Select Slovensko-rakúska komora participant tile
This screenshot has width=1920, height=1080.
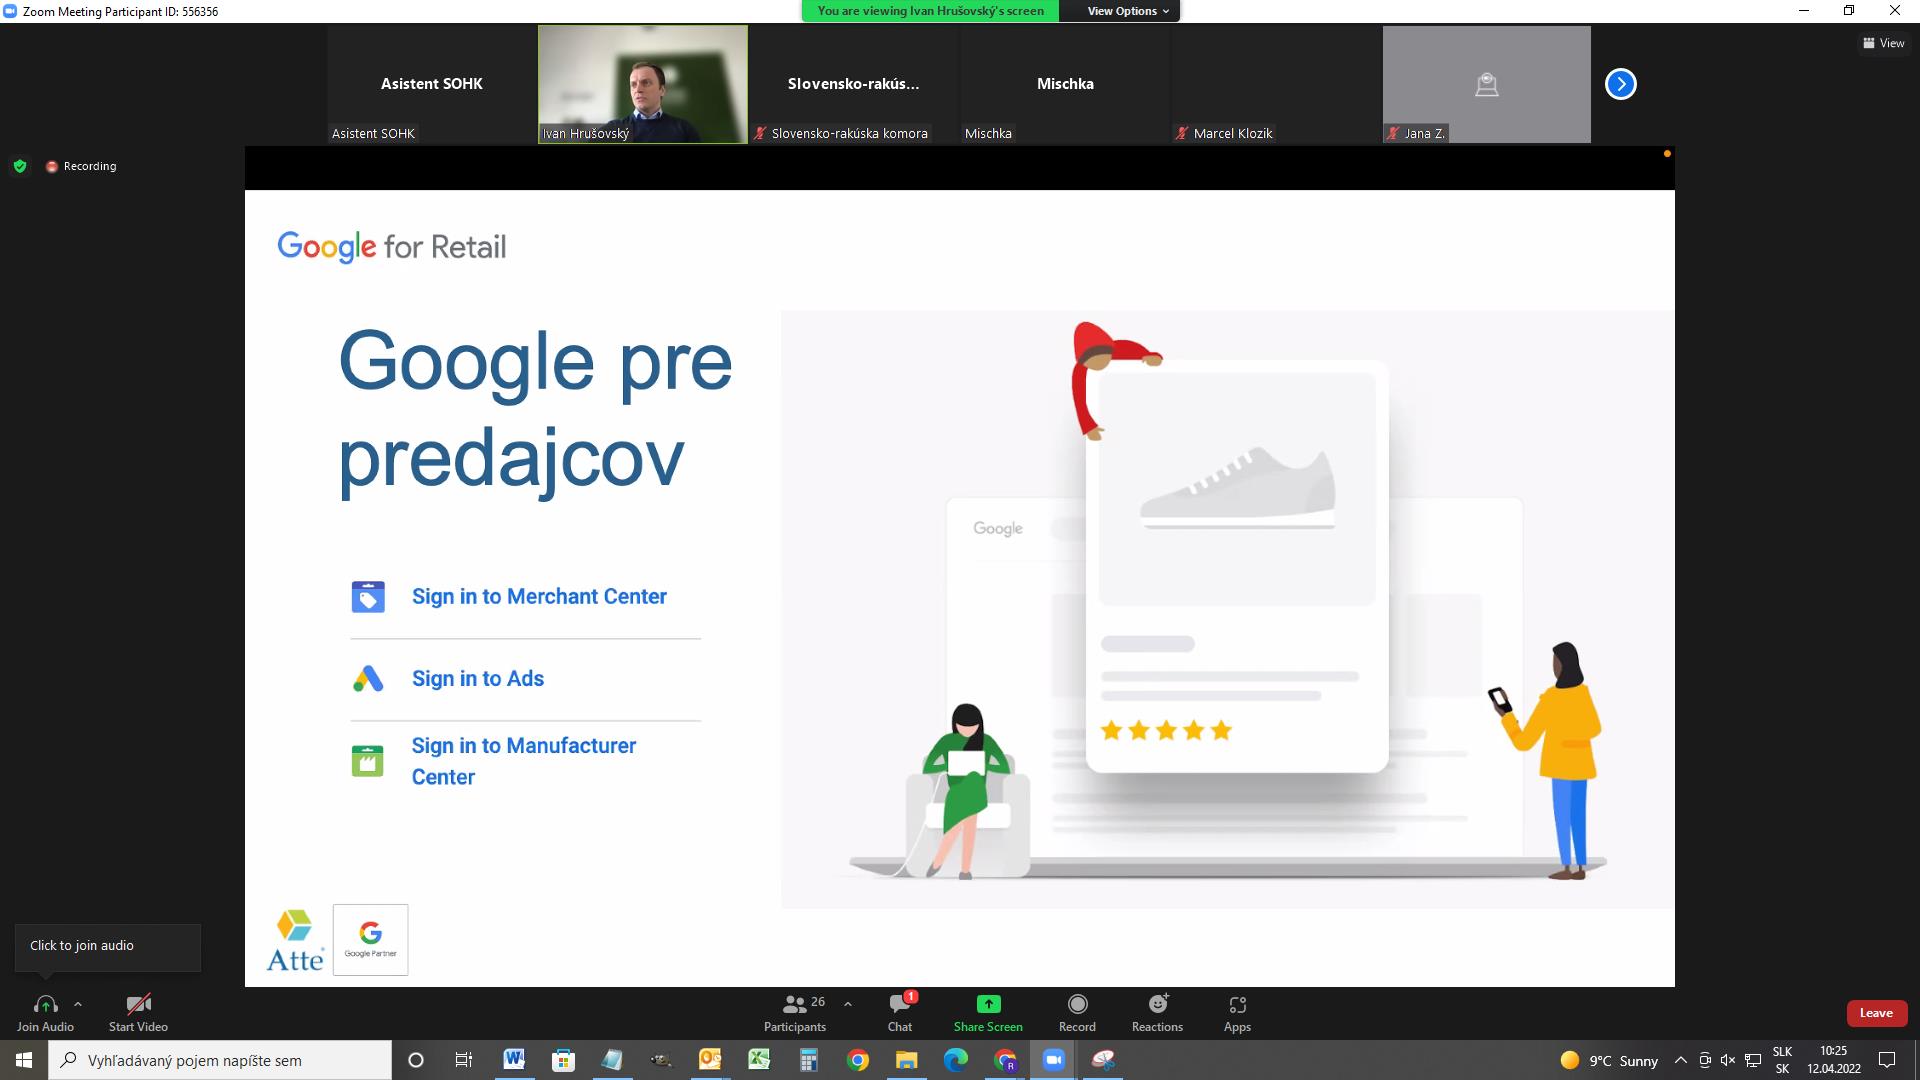(853, 84)
